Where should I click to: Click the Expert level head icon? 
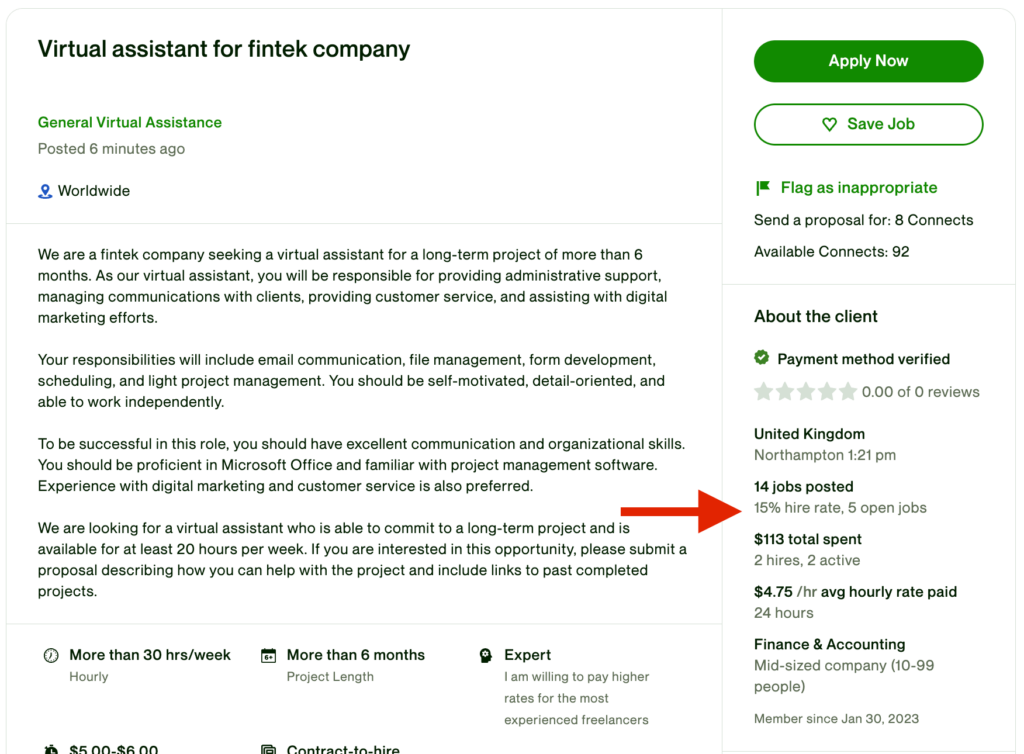tap(485, 656)
